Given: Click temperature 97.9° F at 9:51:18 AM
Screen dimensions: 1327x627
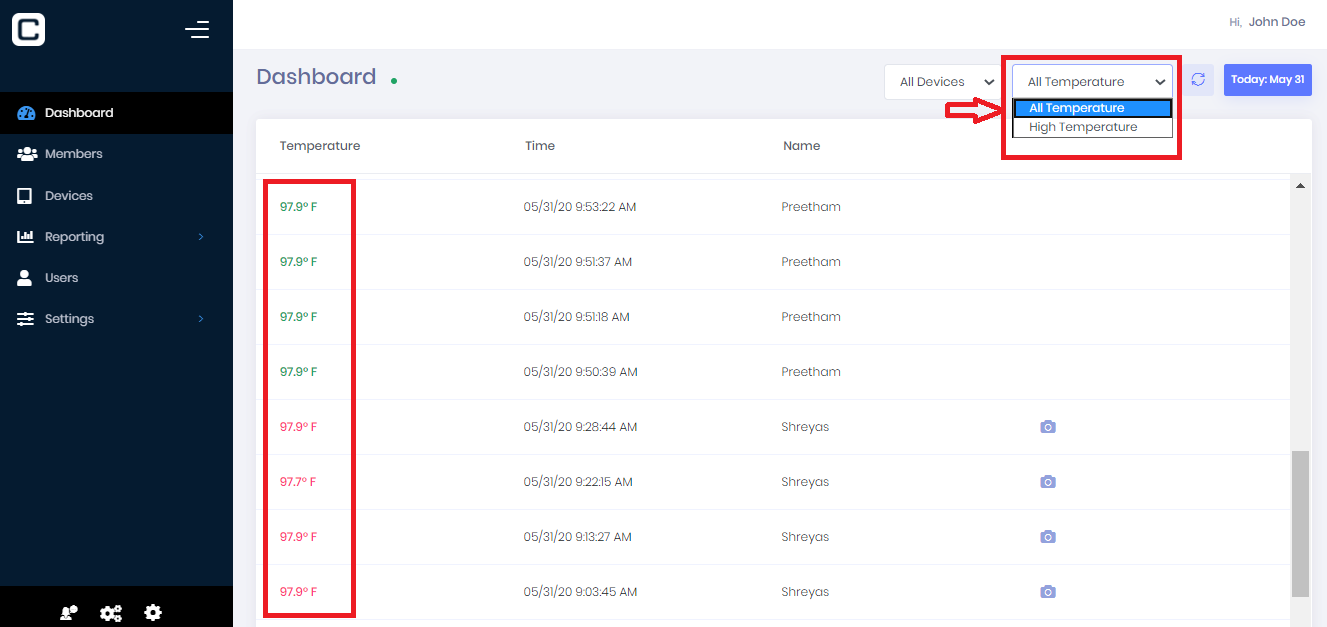Looking at the screenshot, I should point(299,317).
